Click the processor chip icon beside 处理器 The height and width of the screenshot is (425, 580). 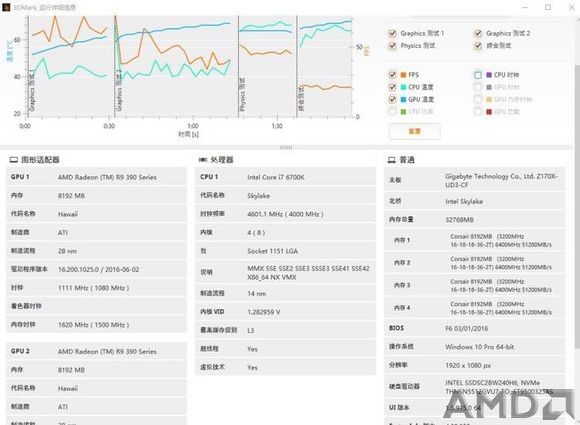pos(203,160)
